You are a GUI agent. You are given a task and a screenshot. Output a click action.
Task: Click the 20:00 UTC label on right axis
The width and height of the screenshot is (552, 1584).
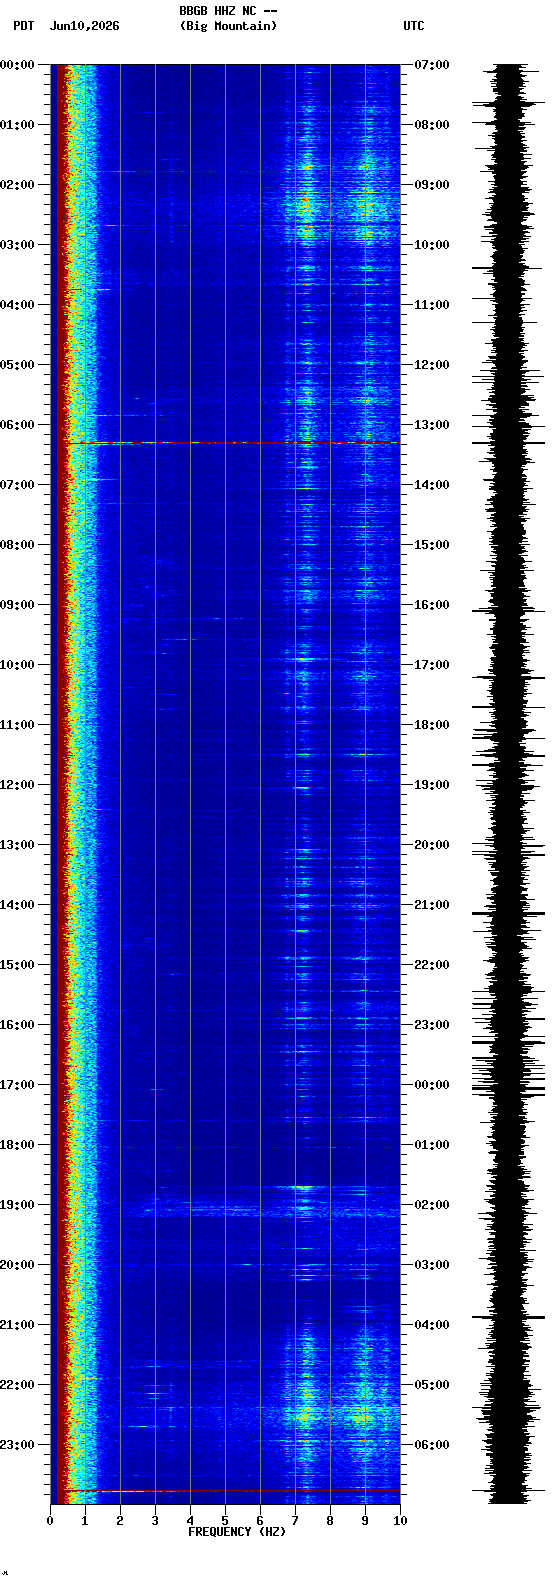tap(432, 845)
